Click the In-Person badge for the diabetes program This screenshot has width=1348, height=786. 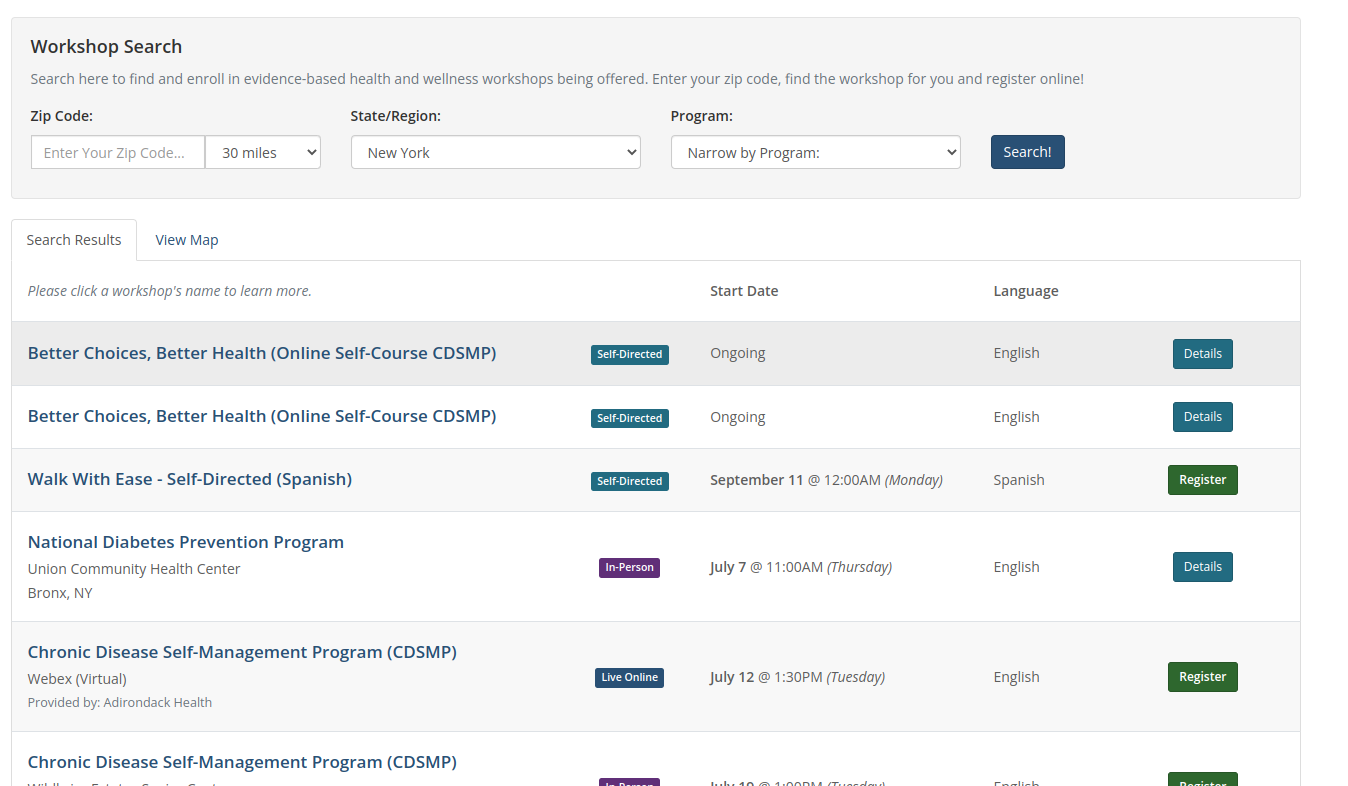pyautogui.click(x=629, y=567)
